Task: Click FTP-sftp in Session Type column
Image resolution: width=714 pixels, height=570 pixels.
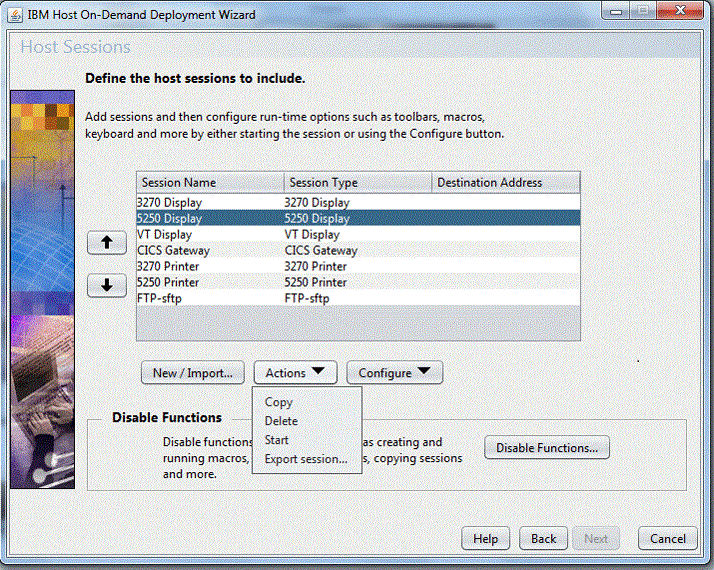Action: [x=307, y=298]
